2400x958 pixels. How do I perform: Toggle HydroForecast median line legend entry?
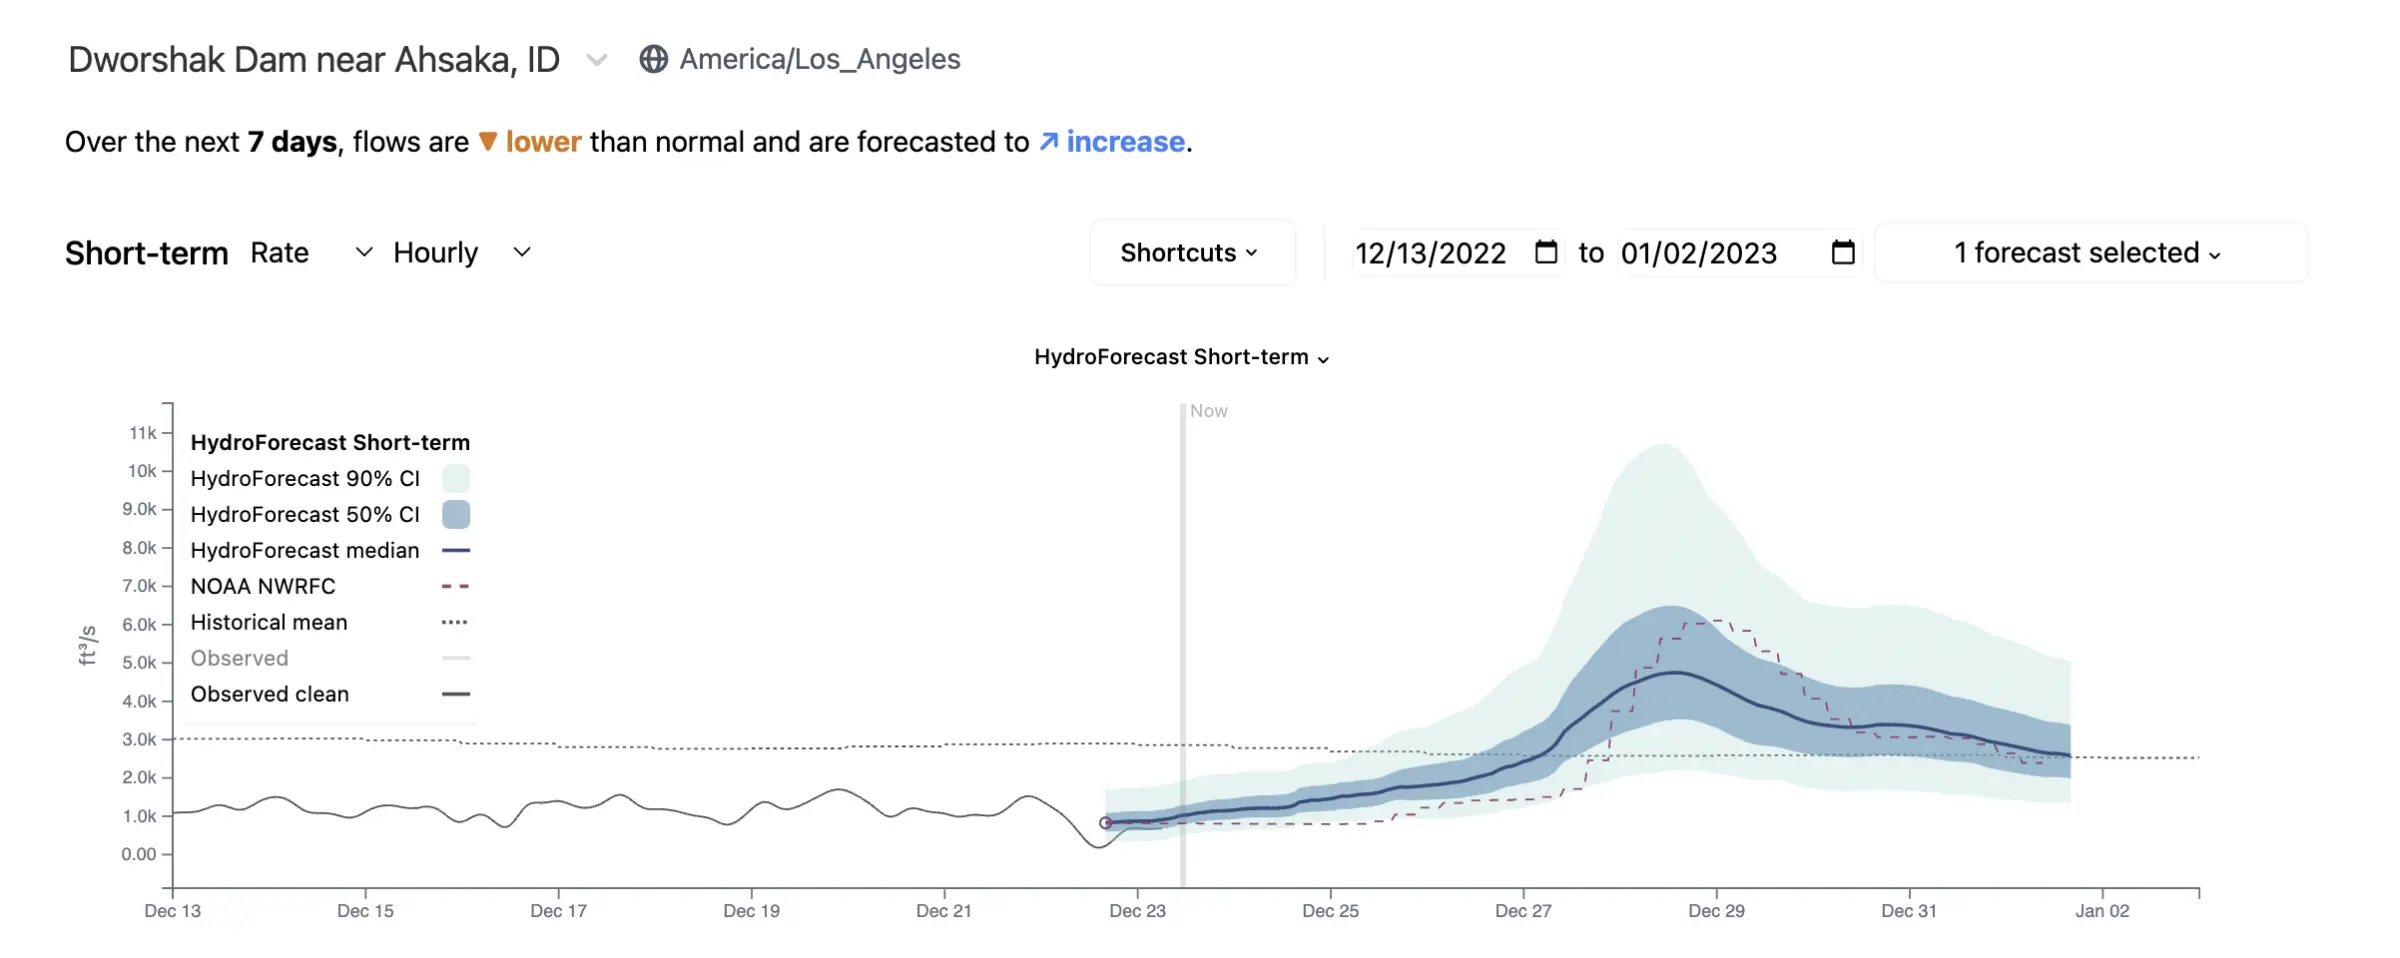coord(330,550)
